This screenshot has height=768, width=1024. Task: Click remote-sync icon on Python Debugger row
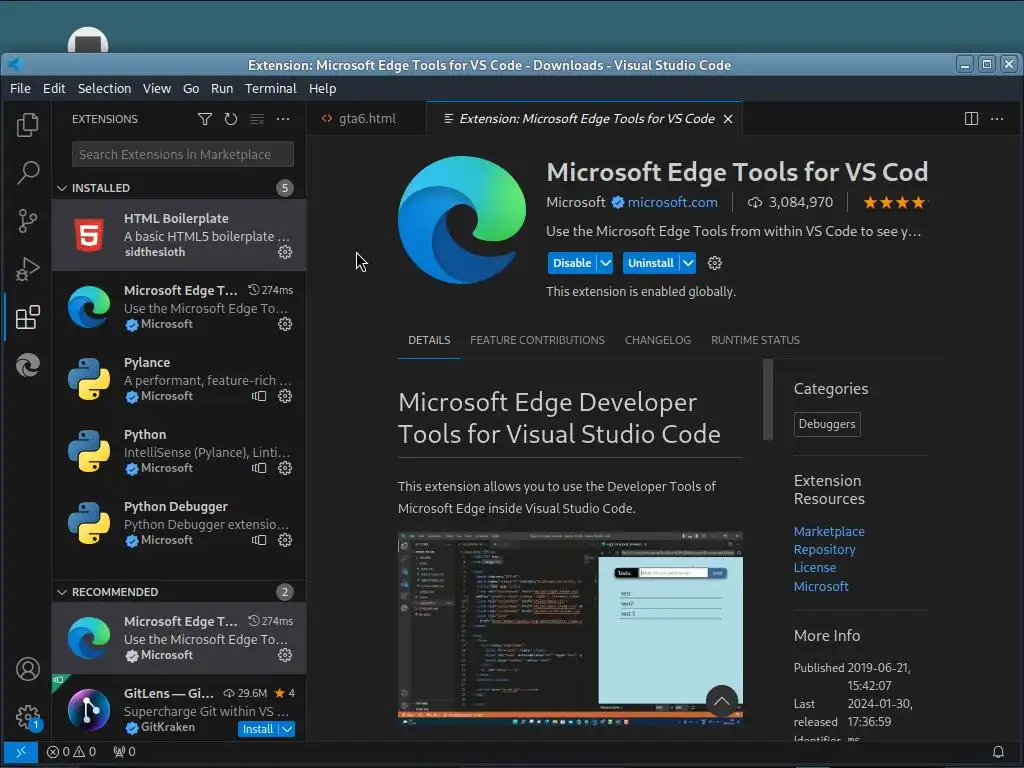pos(259,540)
